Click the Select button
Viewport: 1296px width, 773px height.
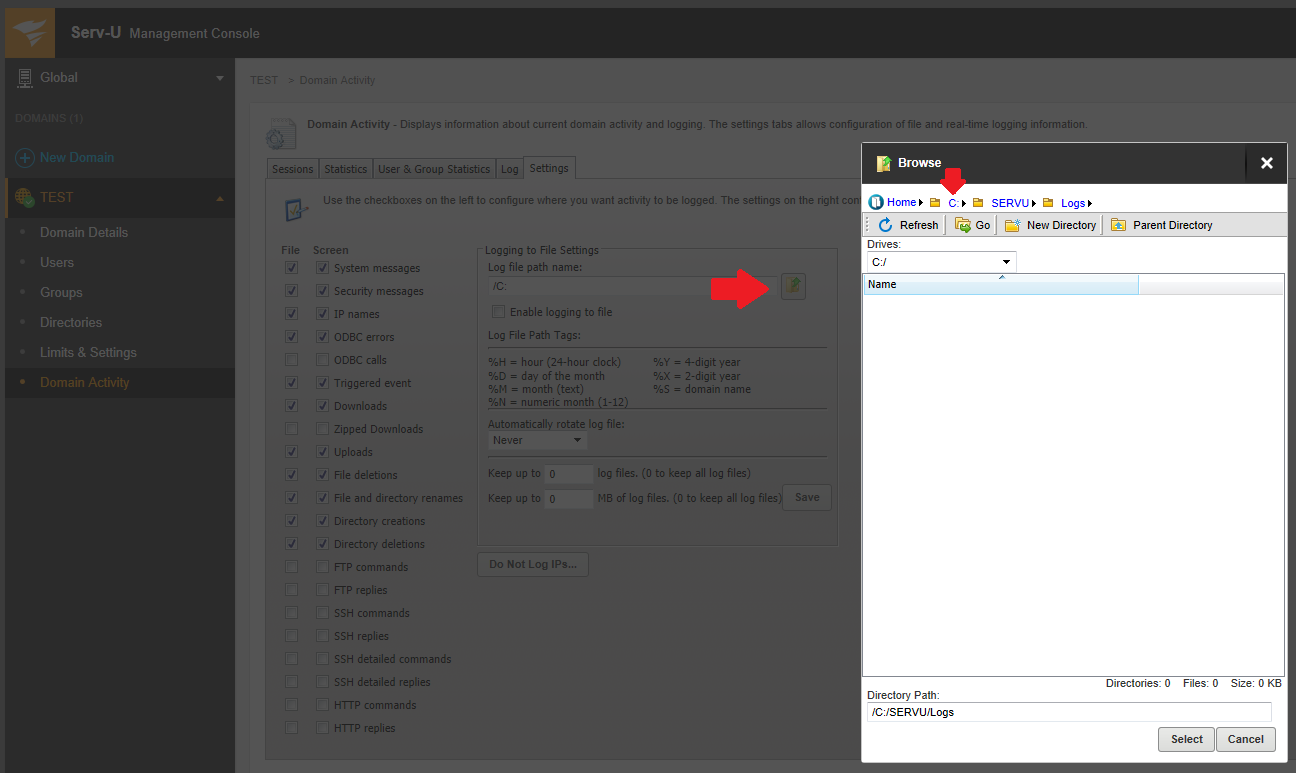tap(1186, 739)
